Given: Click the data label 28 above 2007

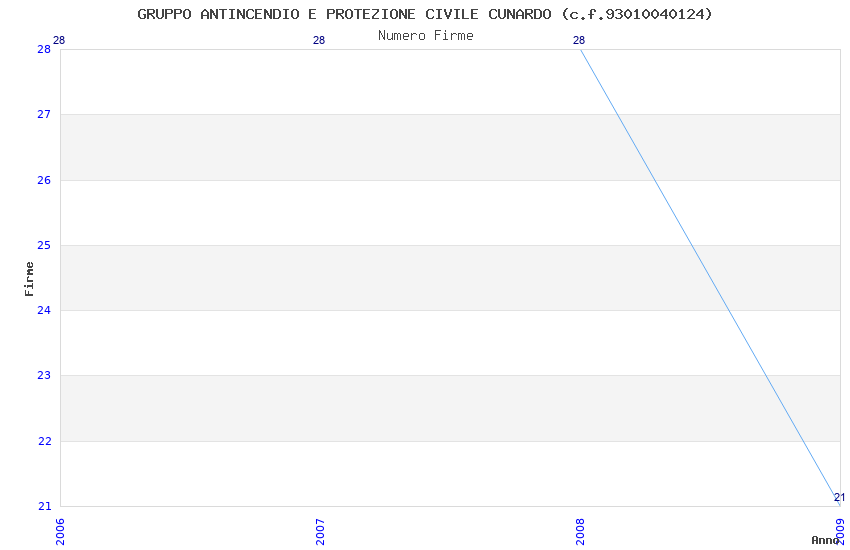Looking at the screenshot, I should click(319, 40).
